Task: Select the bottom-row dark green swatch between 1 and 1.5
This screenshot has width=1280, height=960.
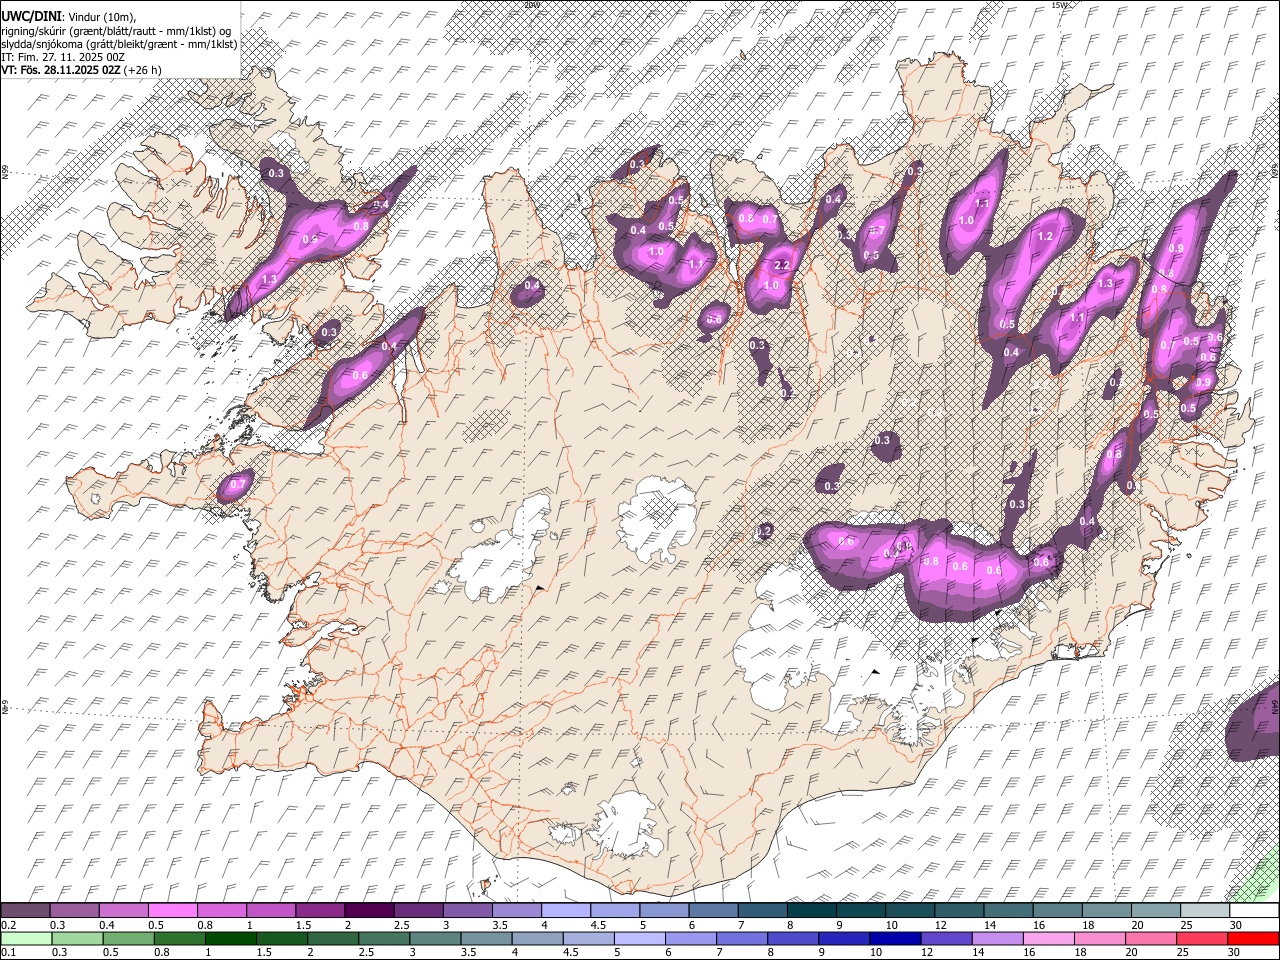Action: (231, 938)
